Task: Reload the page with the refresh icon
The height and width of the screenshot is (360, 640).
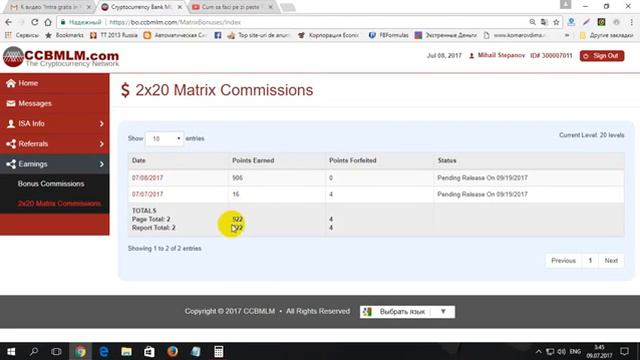Action: click(35, 22)
